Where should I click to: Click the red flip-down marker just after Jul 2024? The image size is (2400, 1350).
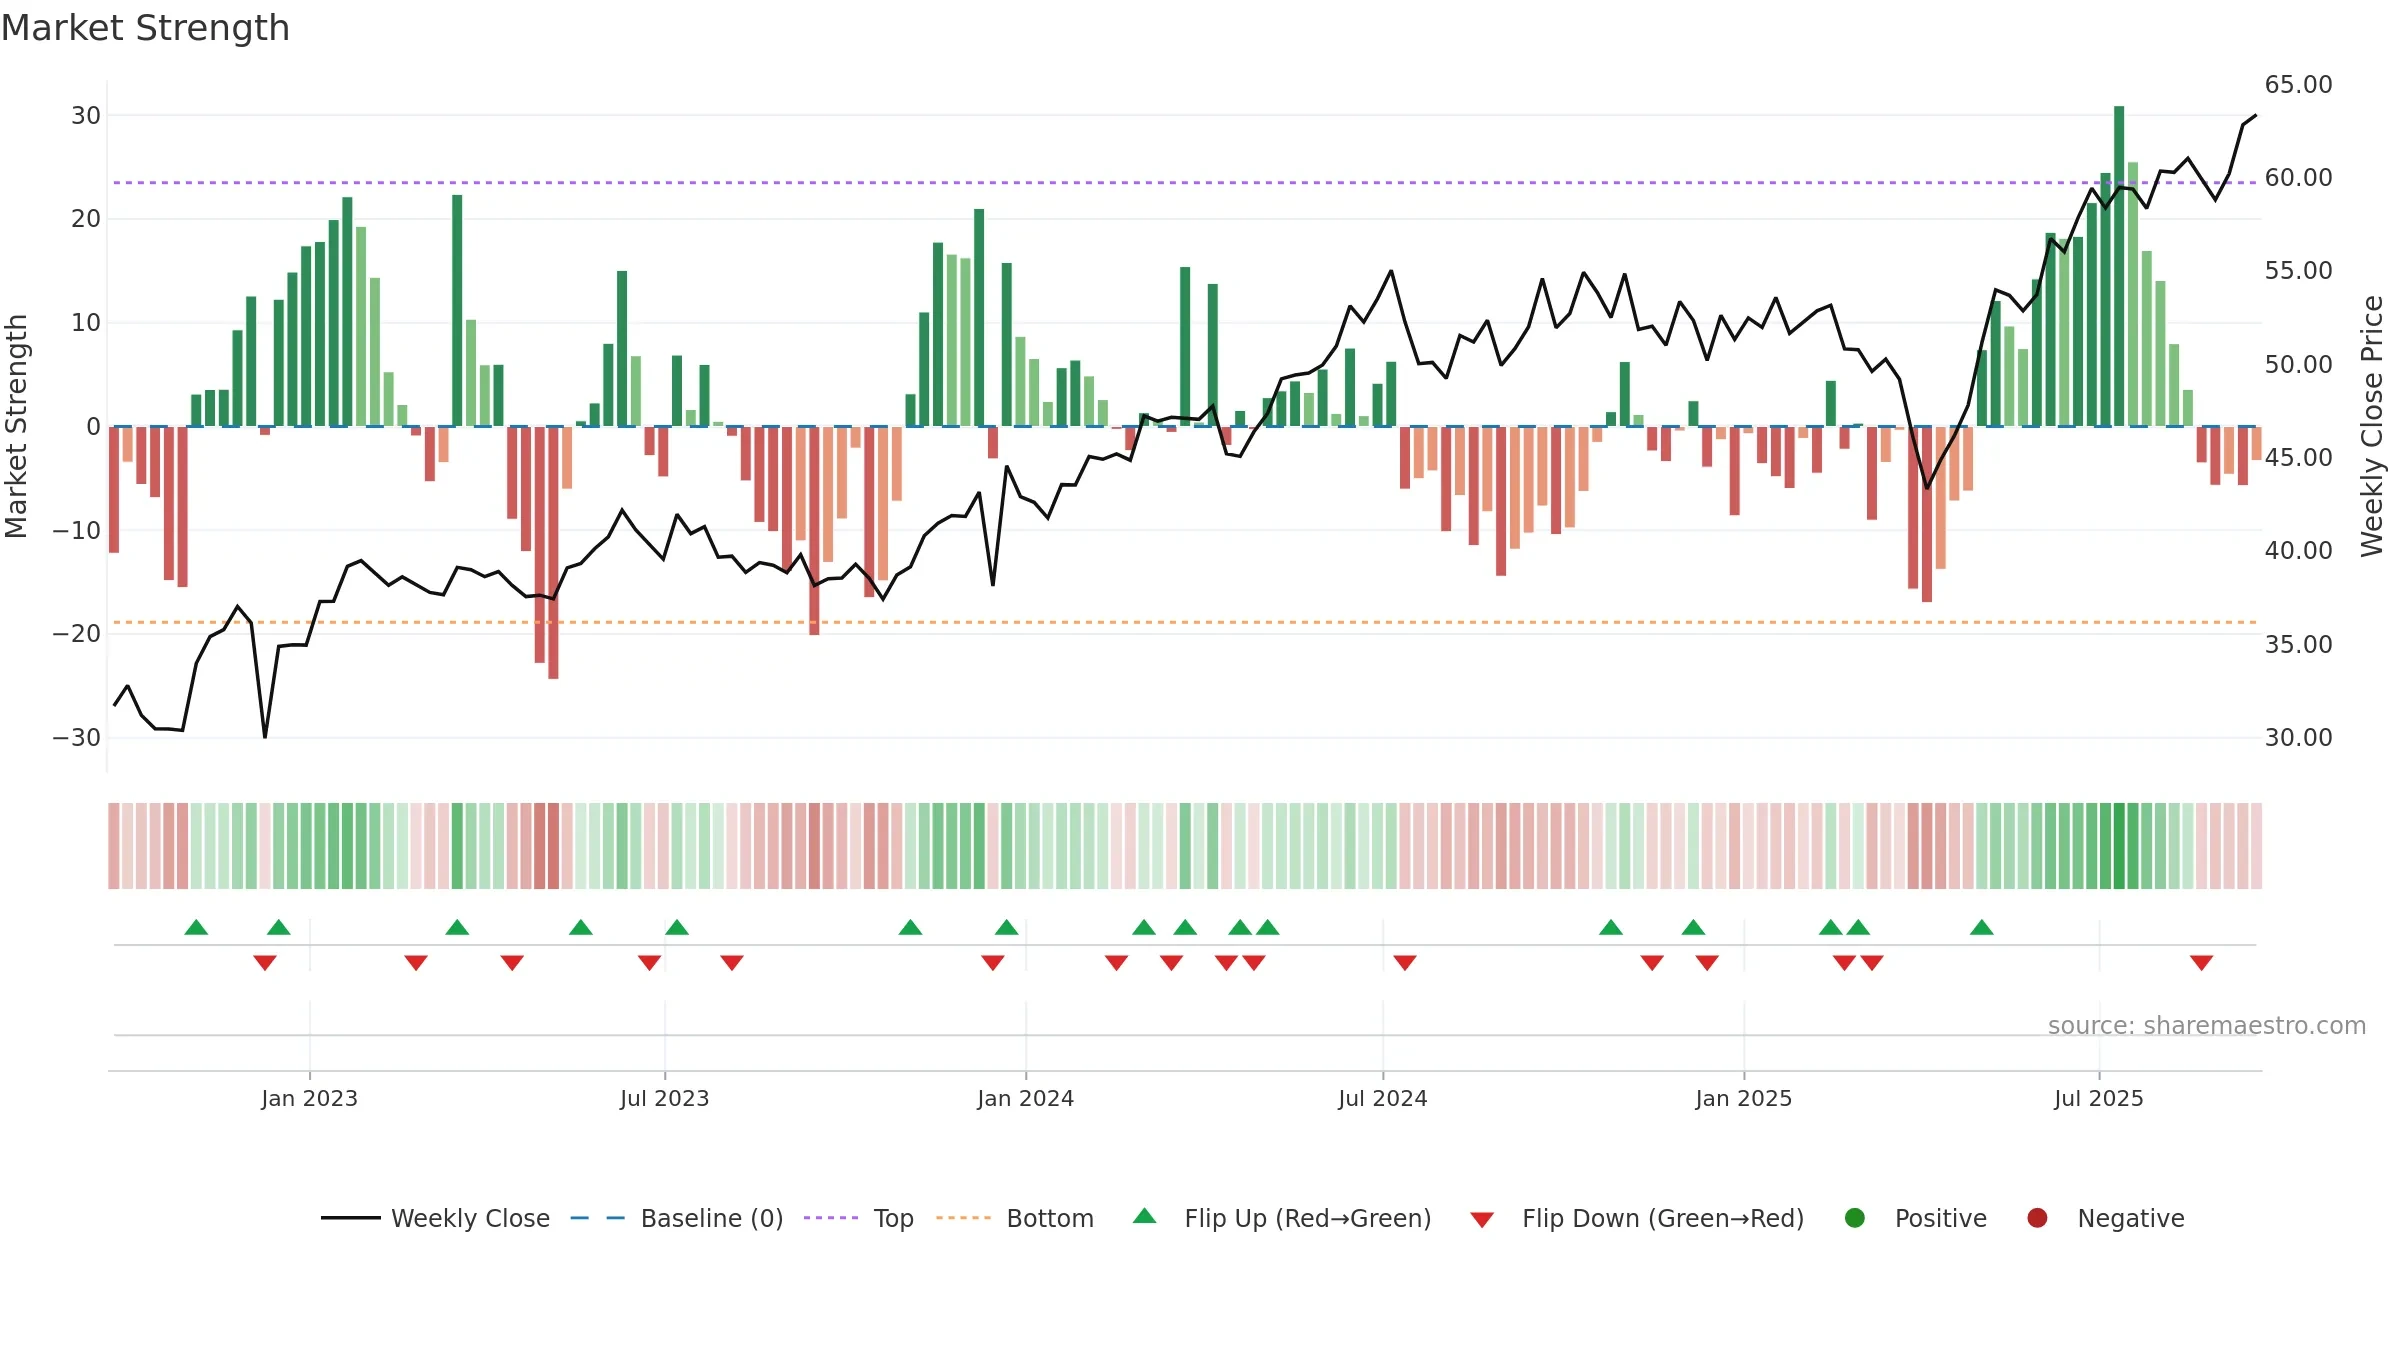coord(1405,963)
